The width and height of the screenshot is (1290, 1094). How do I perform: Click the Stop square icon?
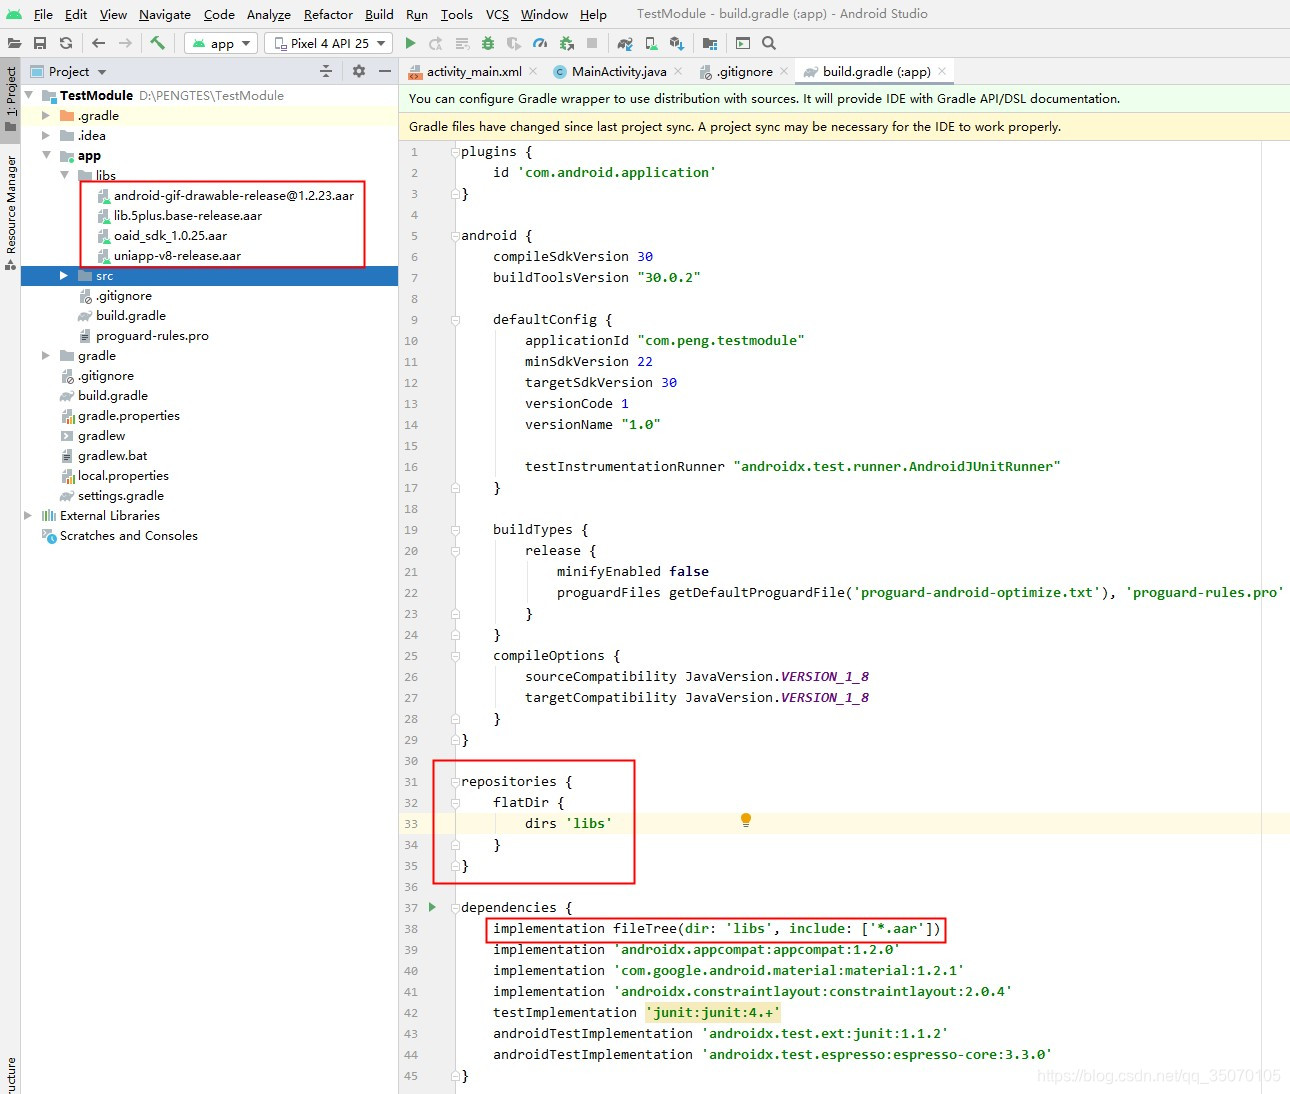tap(592, 43)
